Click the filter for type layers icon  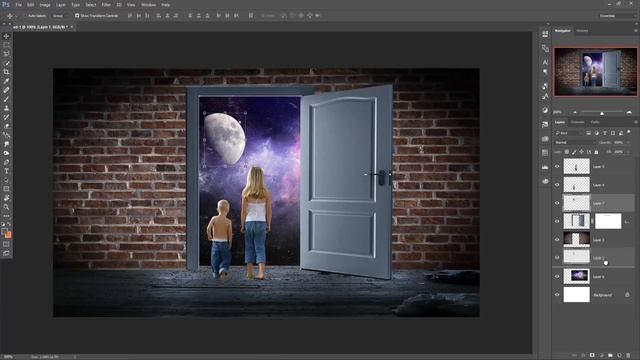click(x=604, y=133)
